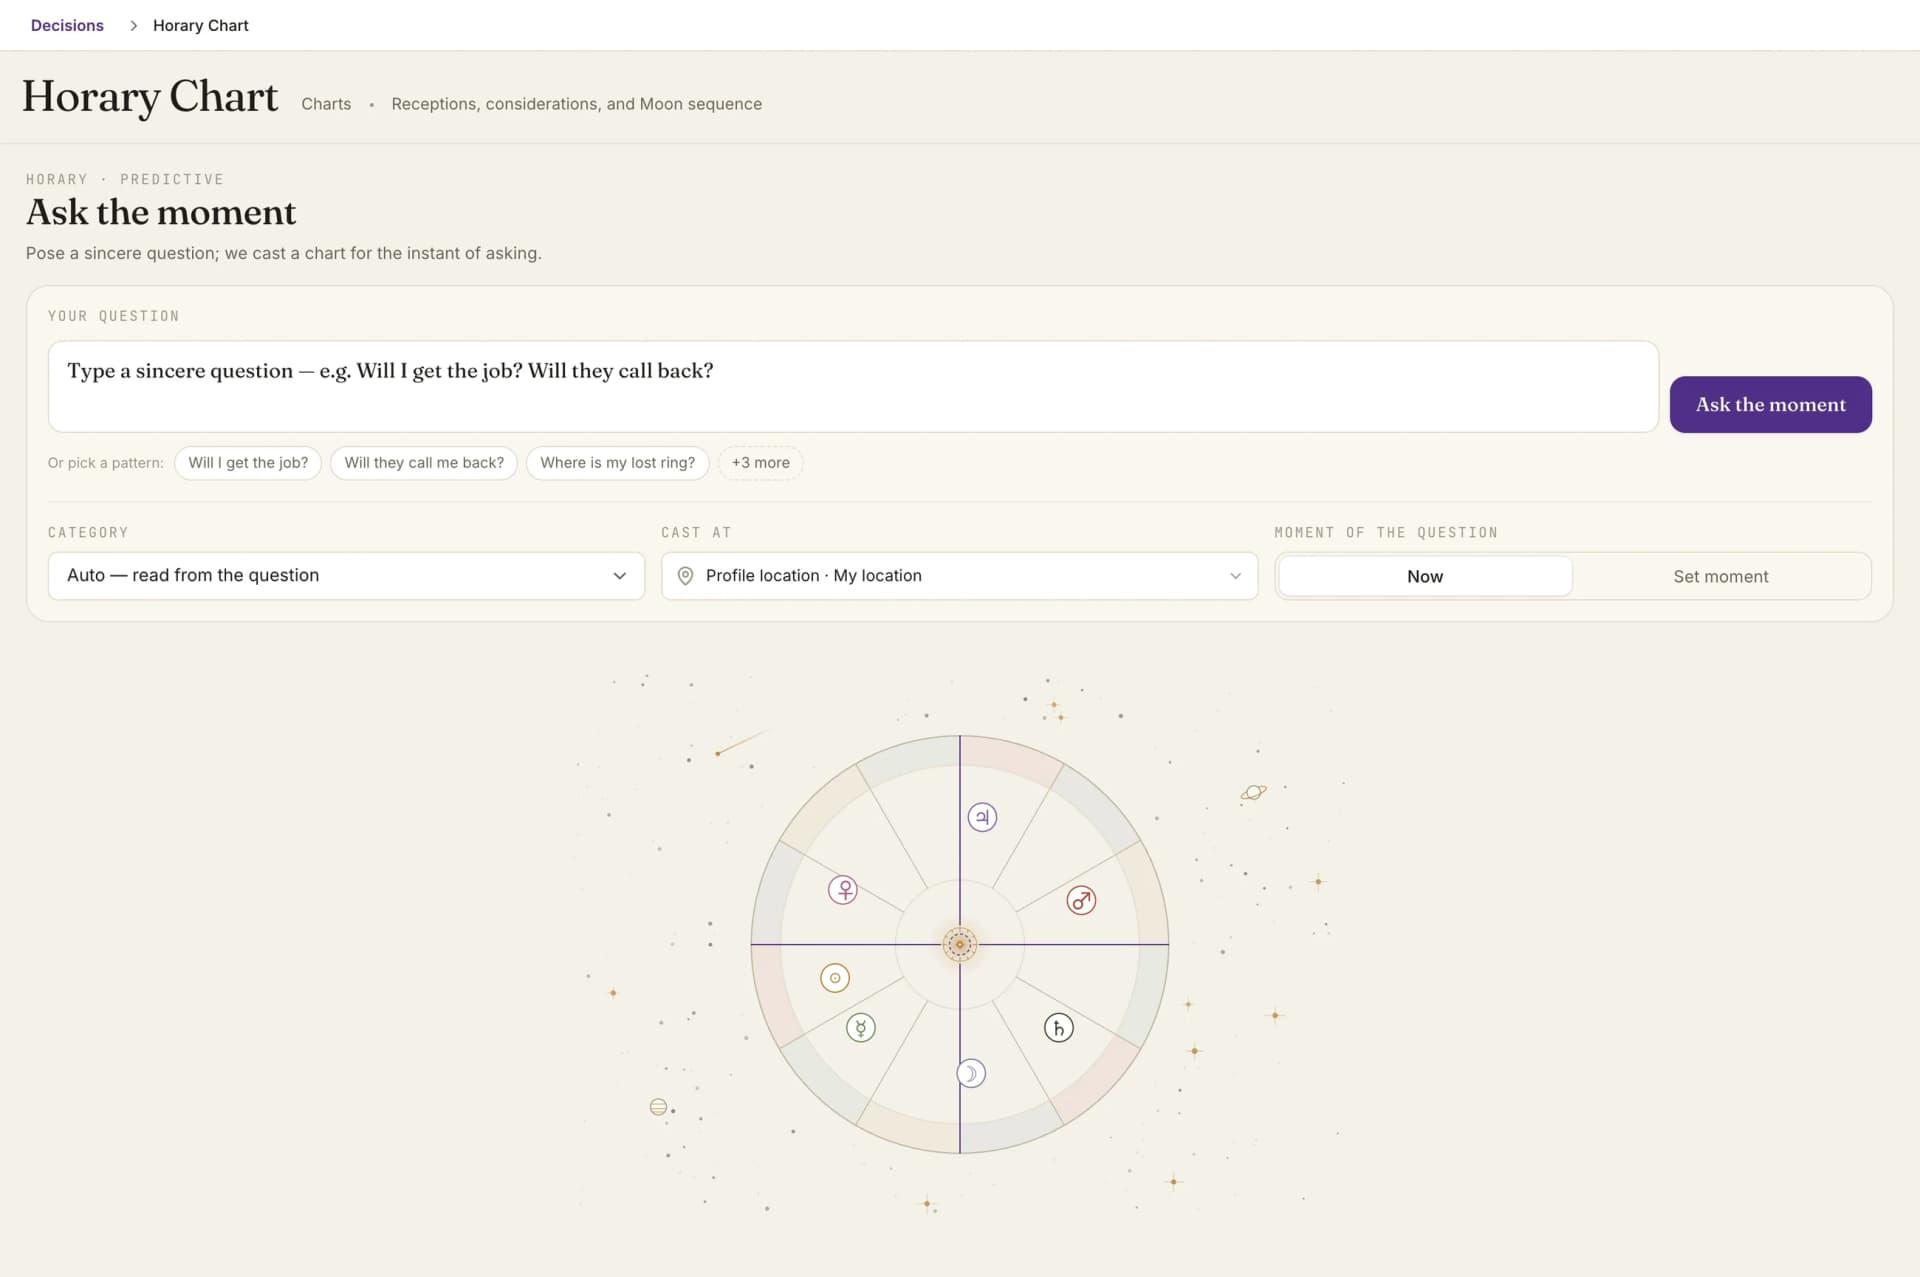Click the Ask the moment button

1770,404
